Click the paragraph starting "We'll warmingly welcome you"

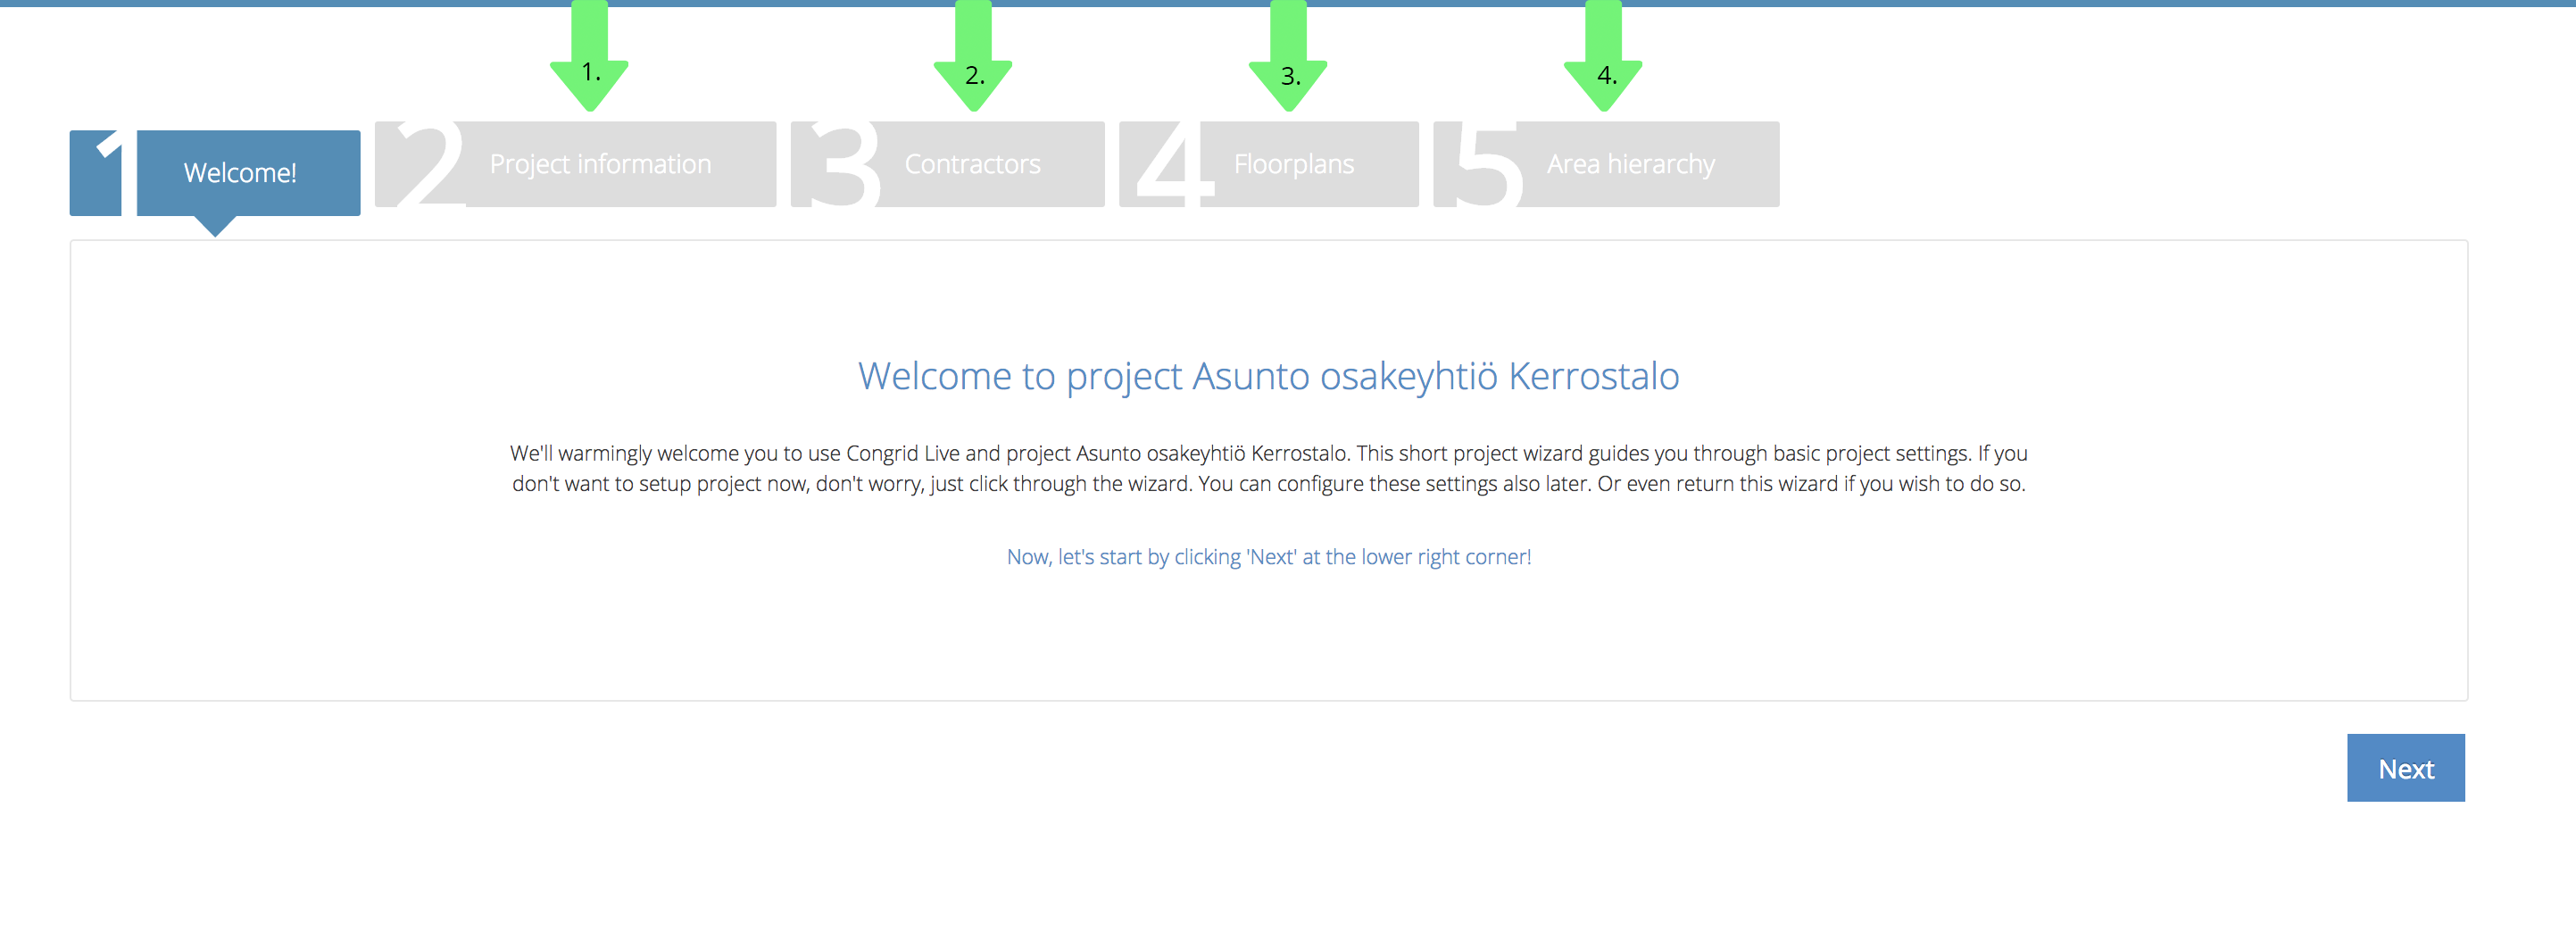(x=1269, y=468)
